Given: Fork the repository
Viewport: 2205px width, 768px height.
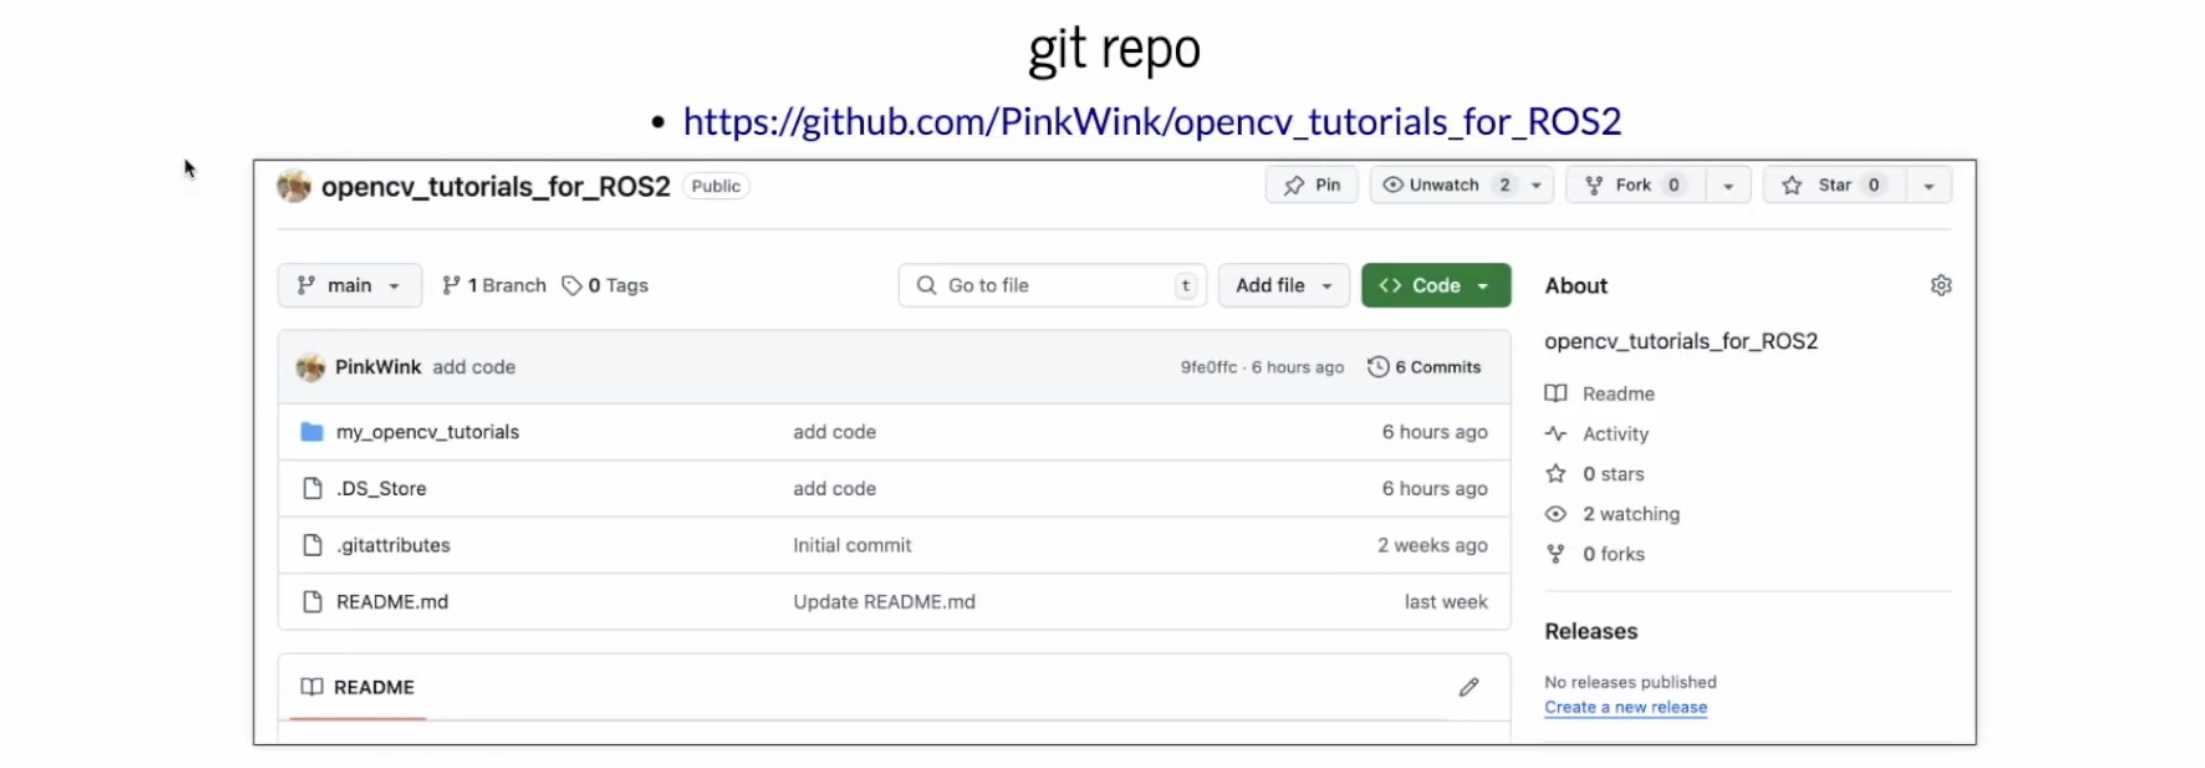Looking at the screenshot, I should click(x=1636, y=185).
